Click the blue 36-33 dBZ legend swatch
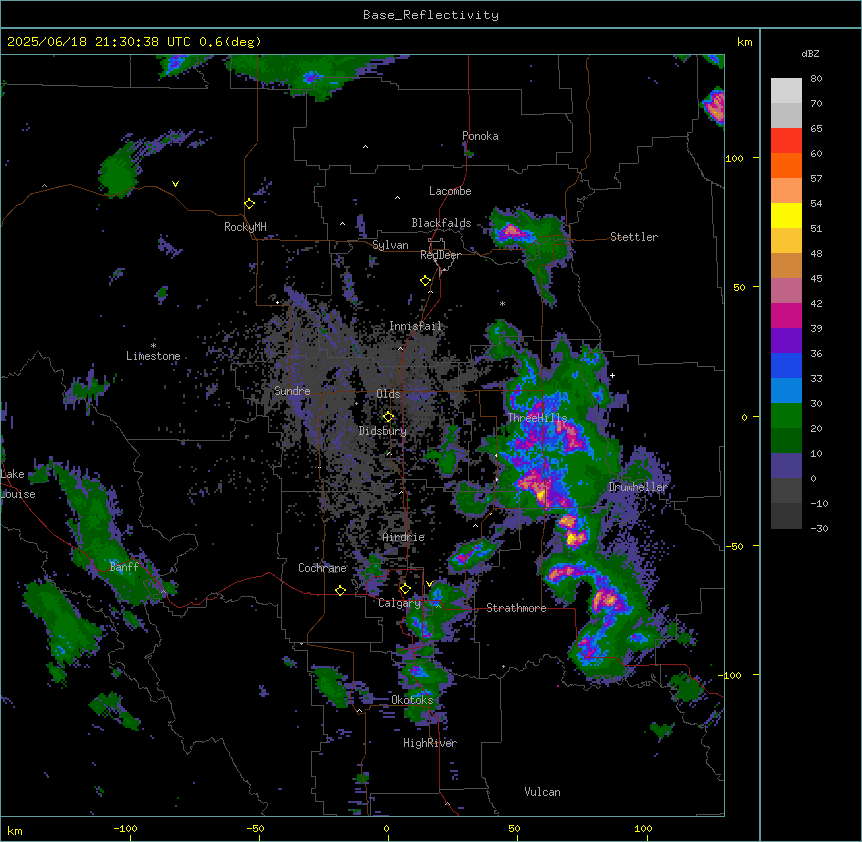This screenshot has width=862, height=842. click(786, 365)
